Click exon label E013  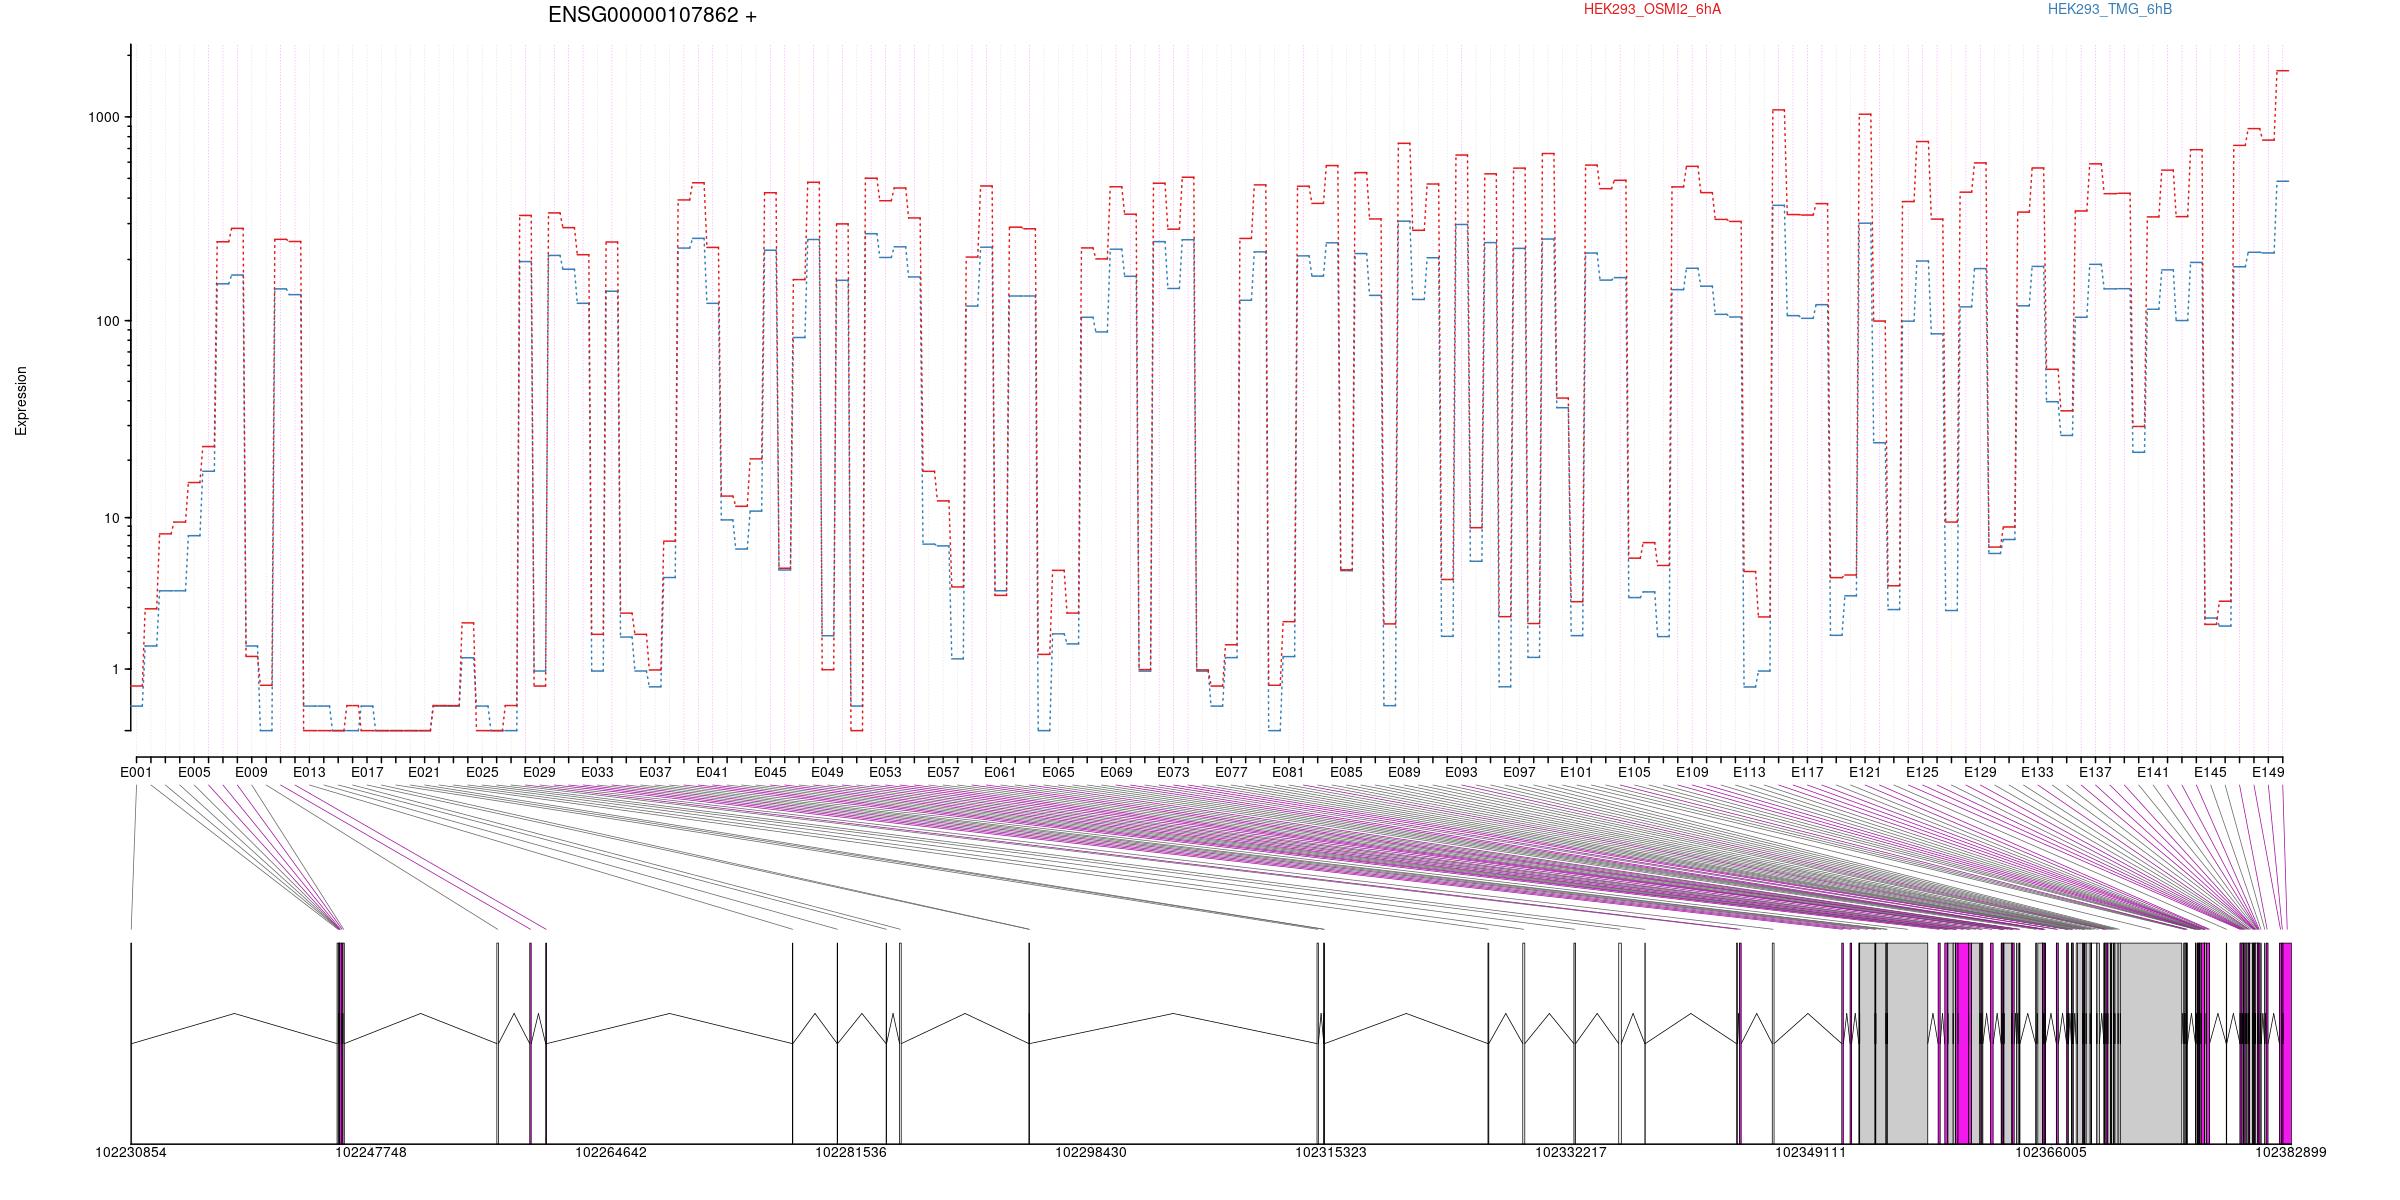309,773
